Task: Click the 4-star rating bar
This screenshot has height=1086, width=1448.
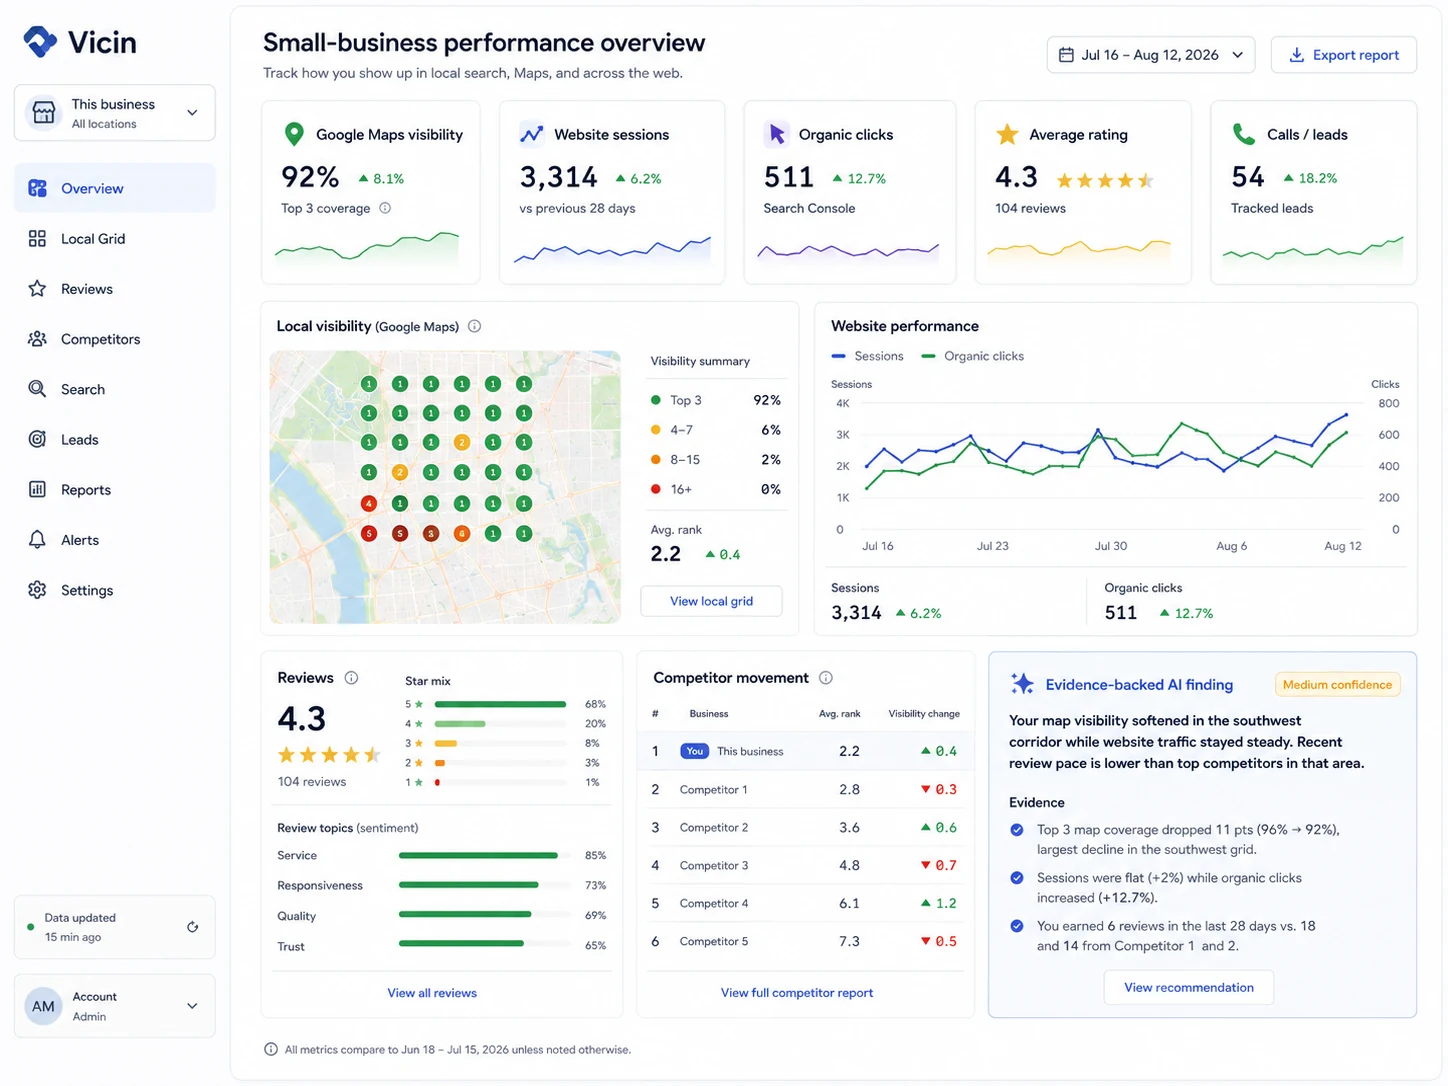Action: tap(500, 723)
